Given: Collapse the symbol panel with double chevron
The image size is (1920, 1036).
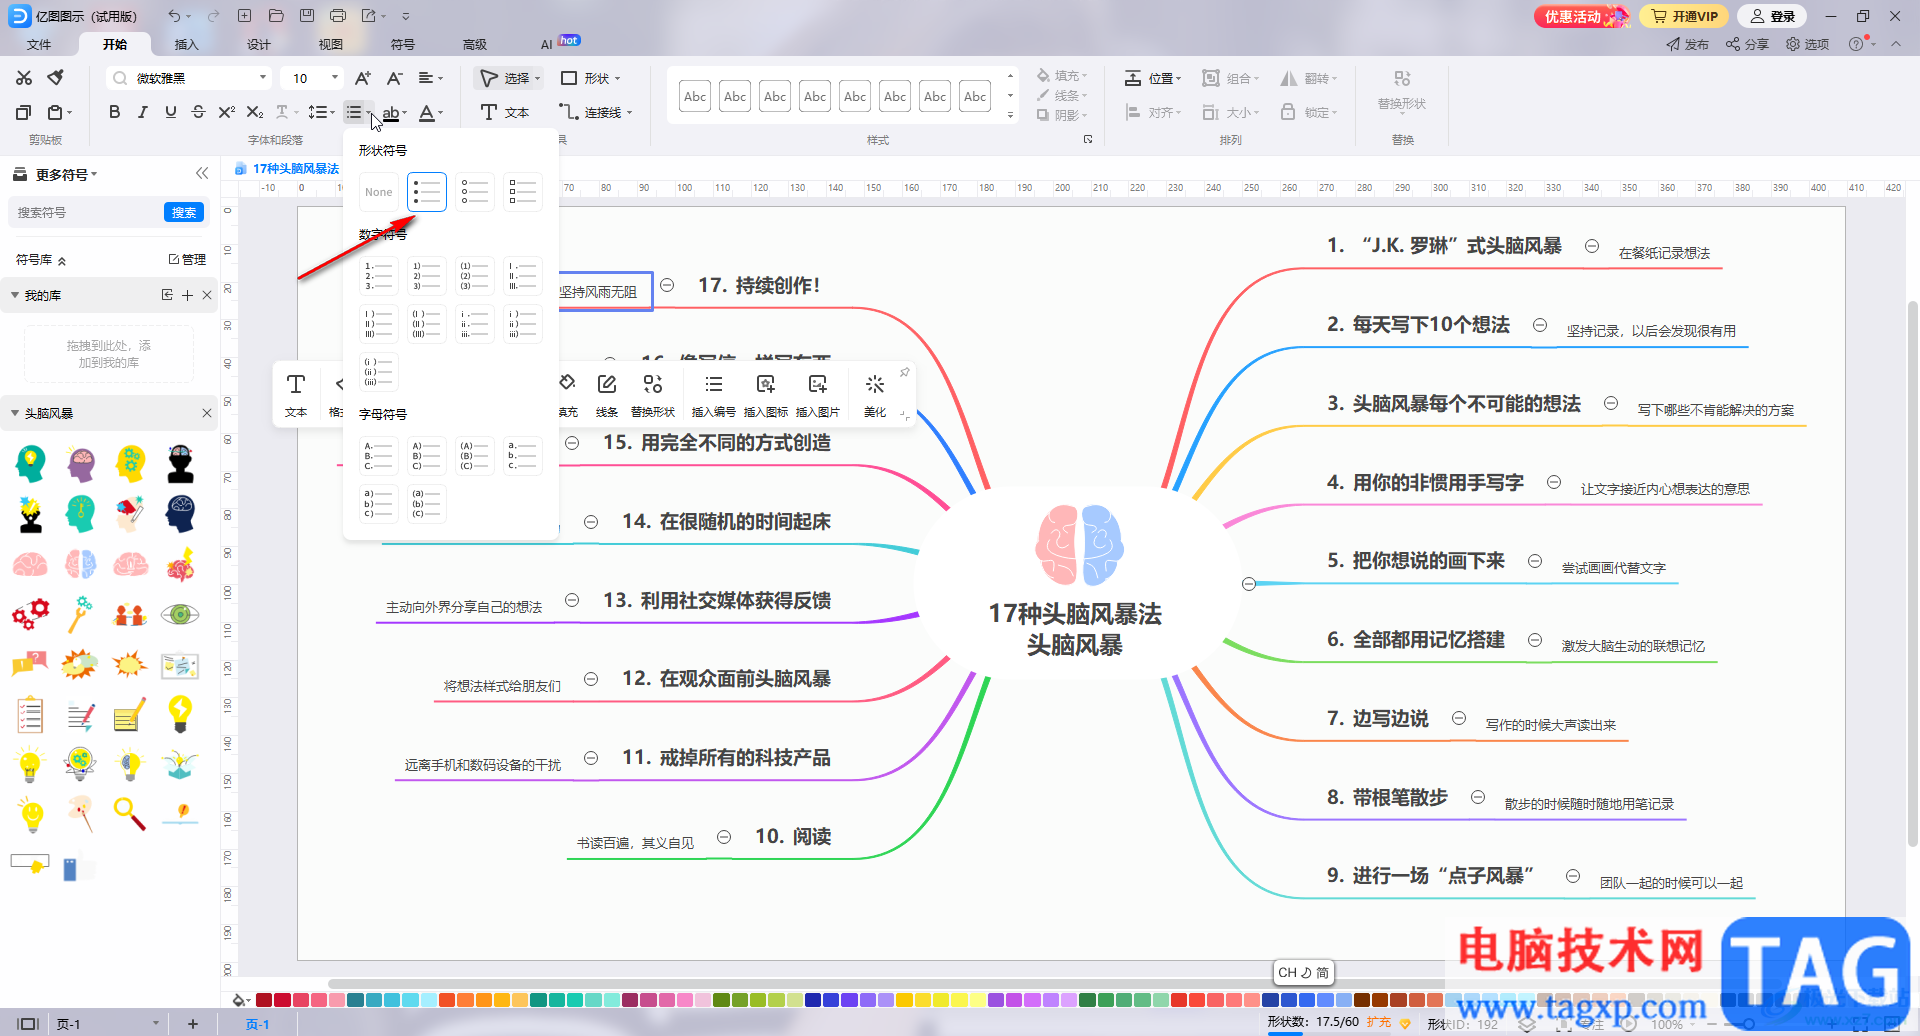Looking at the screenshot, I should click(202, 173).
